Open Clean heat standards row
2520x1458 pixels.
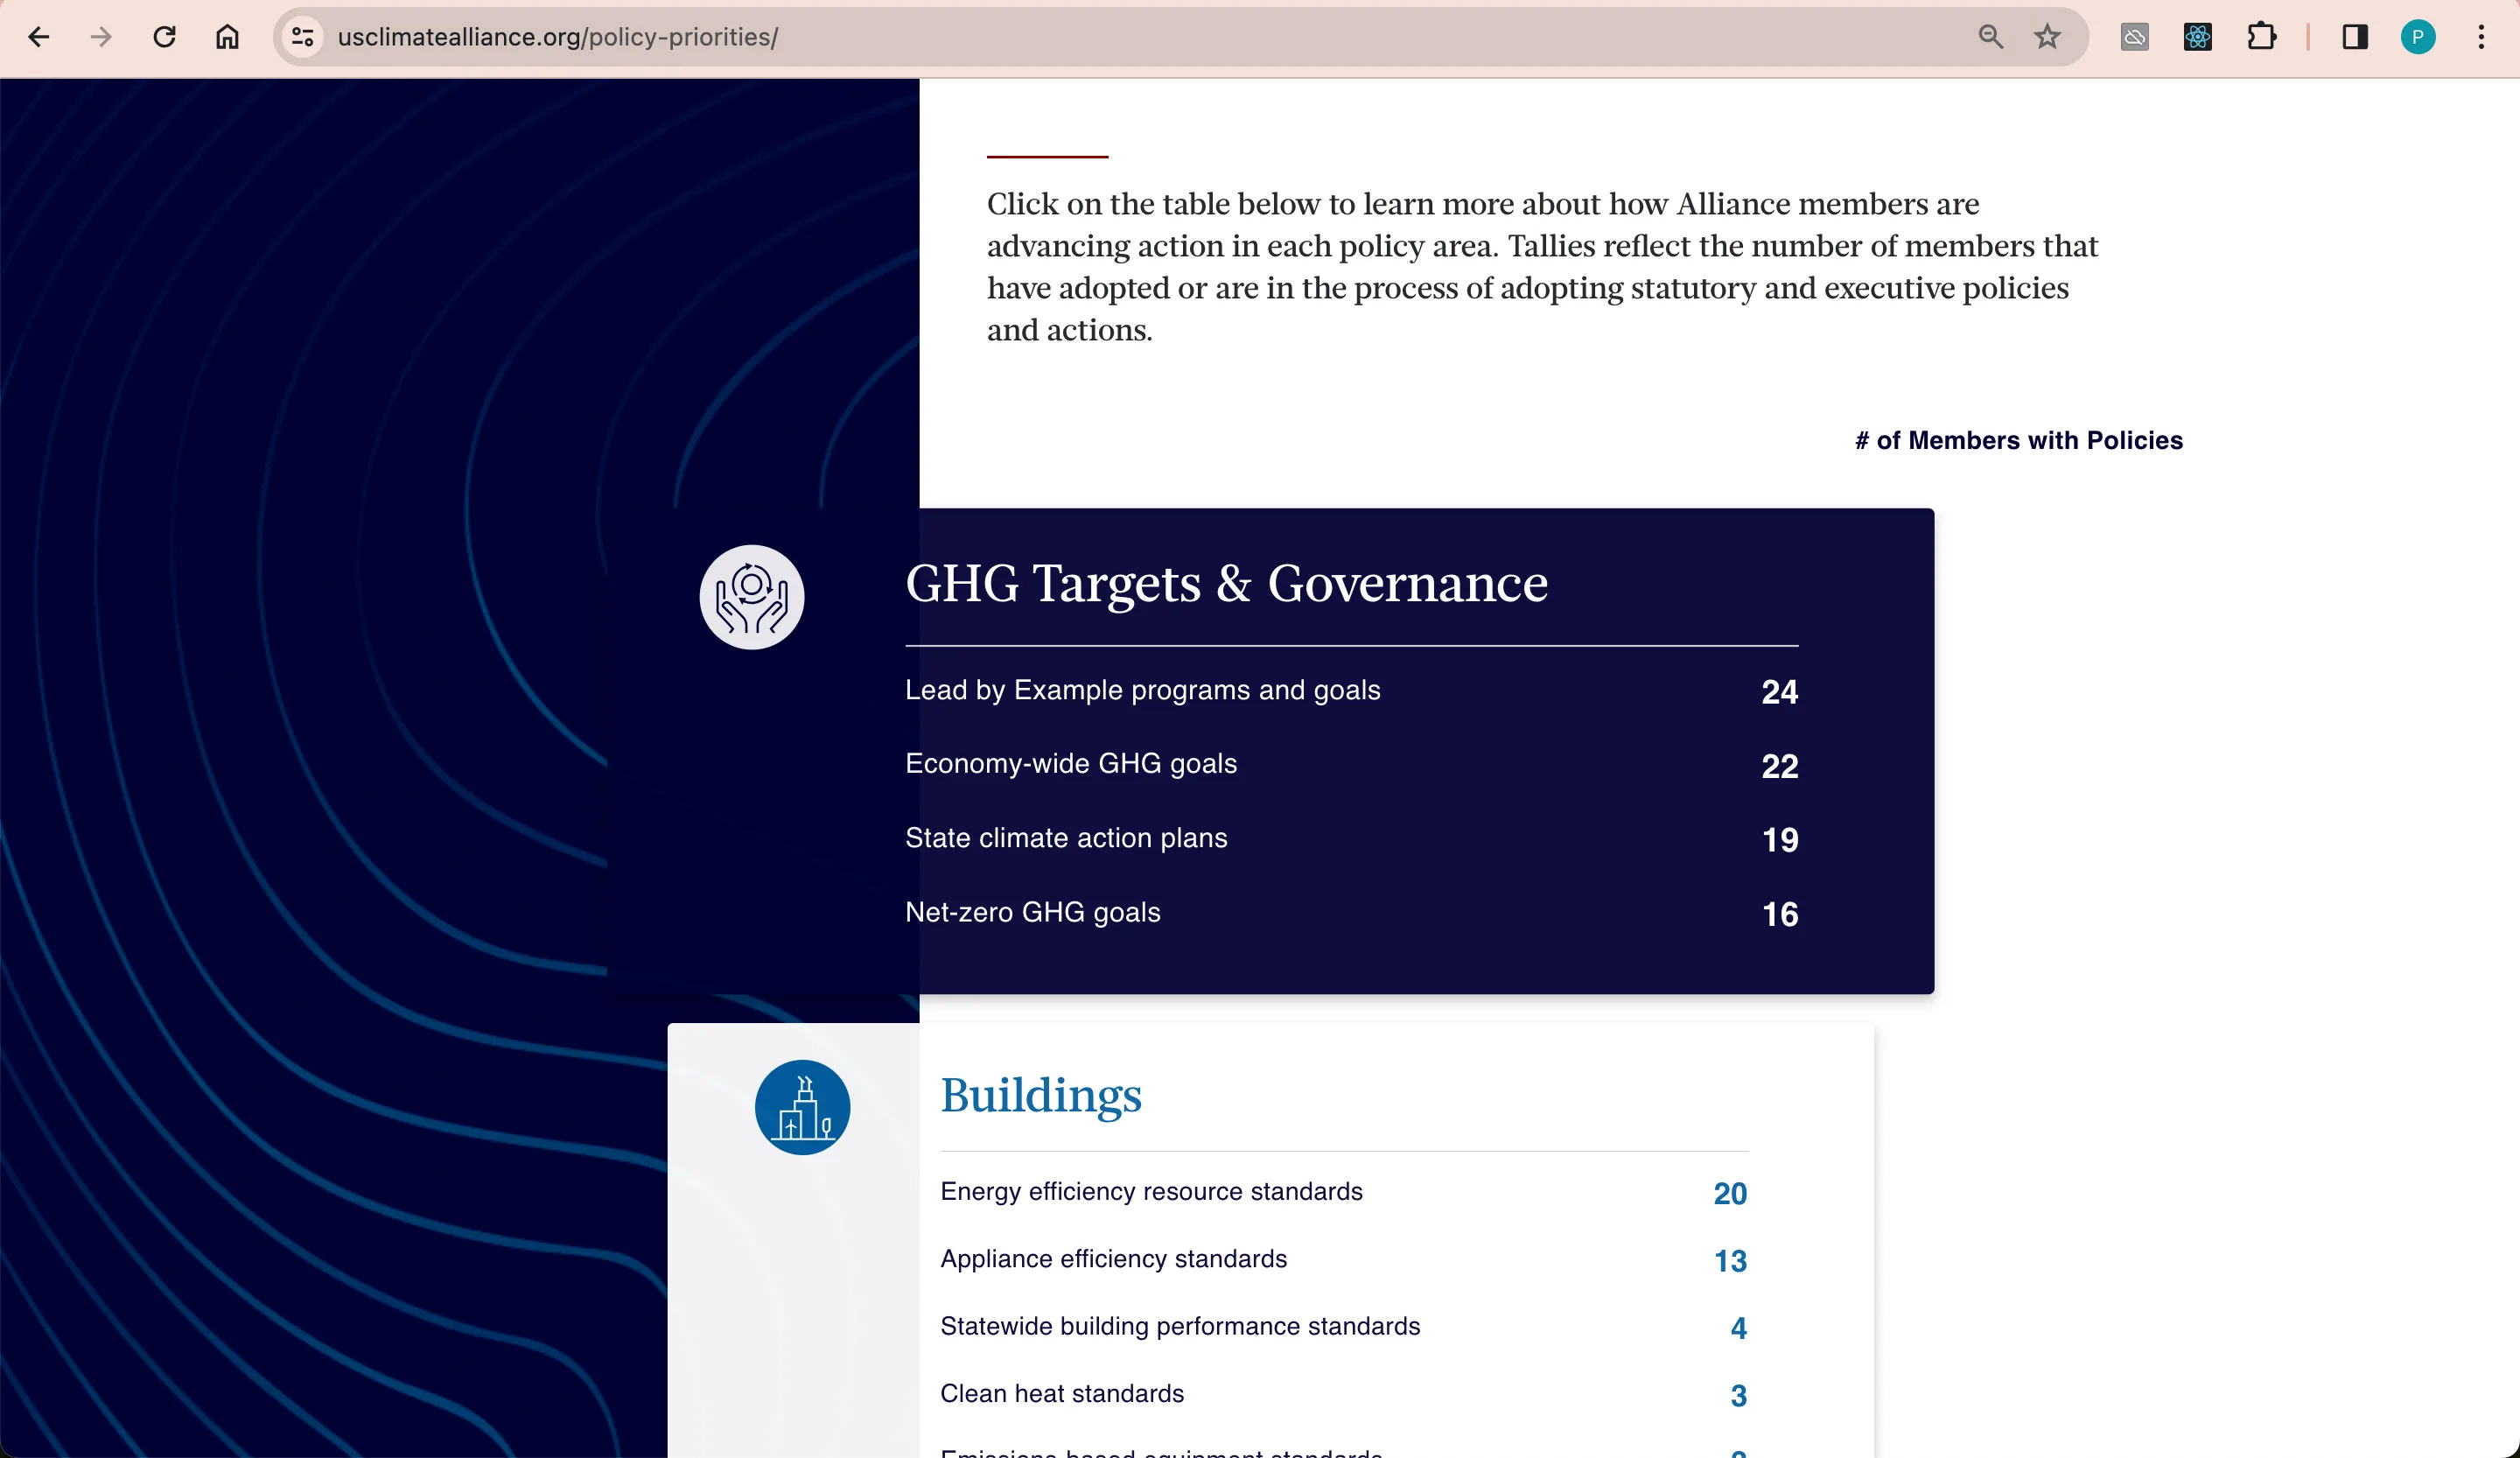pos(1344,1394)
